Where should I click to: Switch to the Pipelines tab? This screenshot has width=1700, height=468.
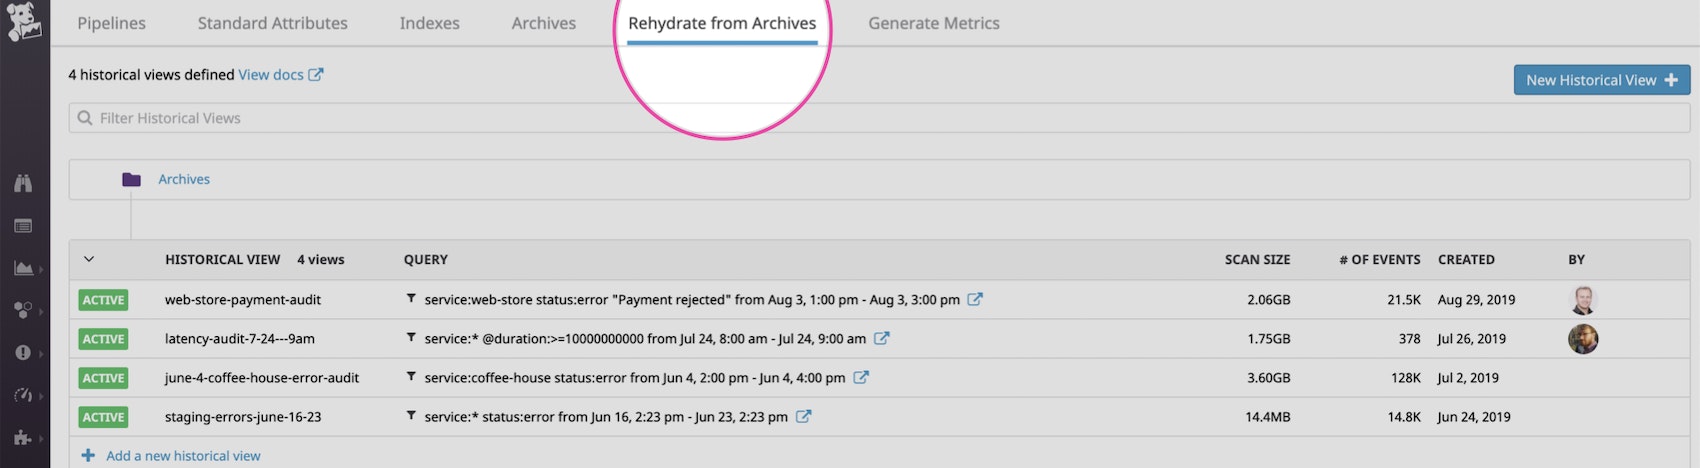tap(111, 23)
